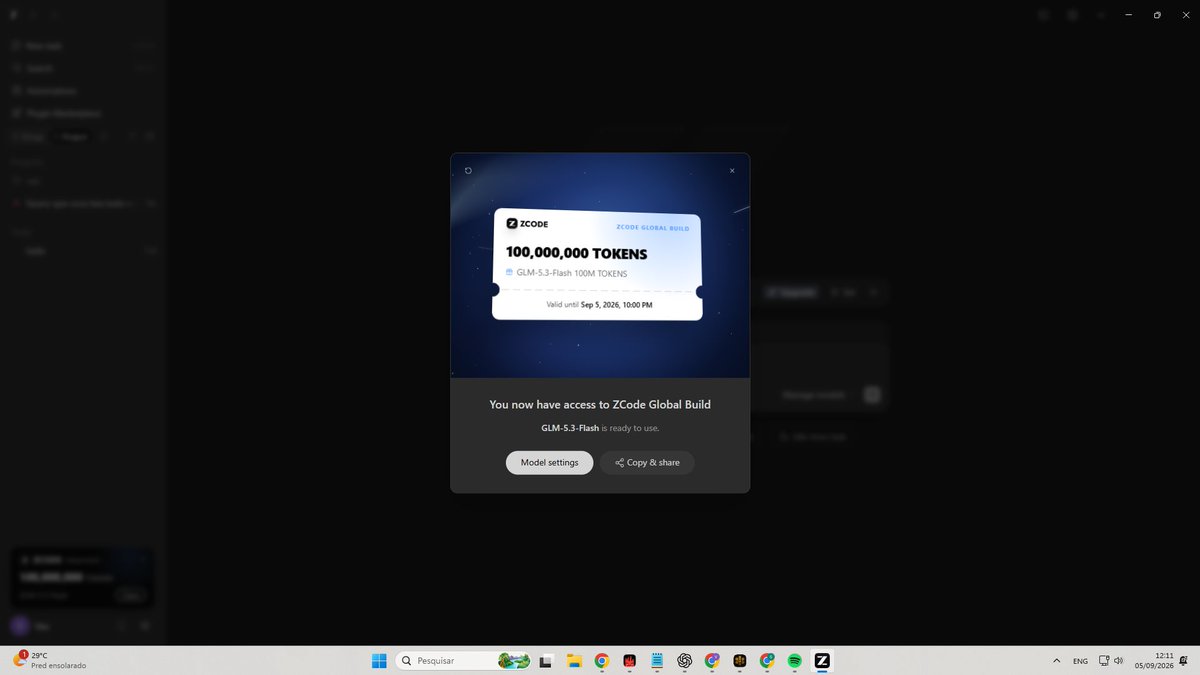Click New task in the dimmed sidebar
Viewport: 1200px width, 675px height.
(x=82, y=46)
